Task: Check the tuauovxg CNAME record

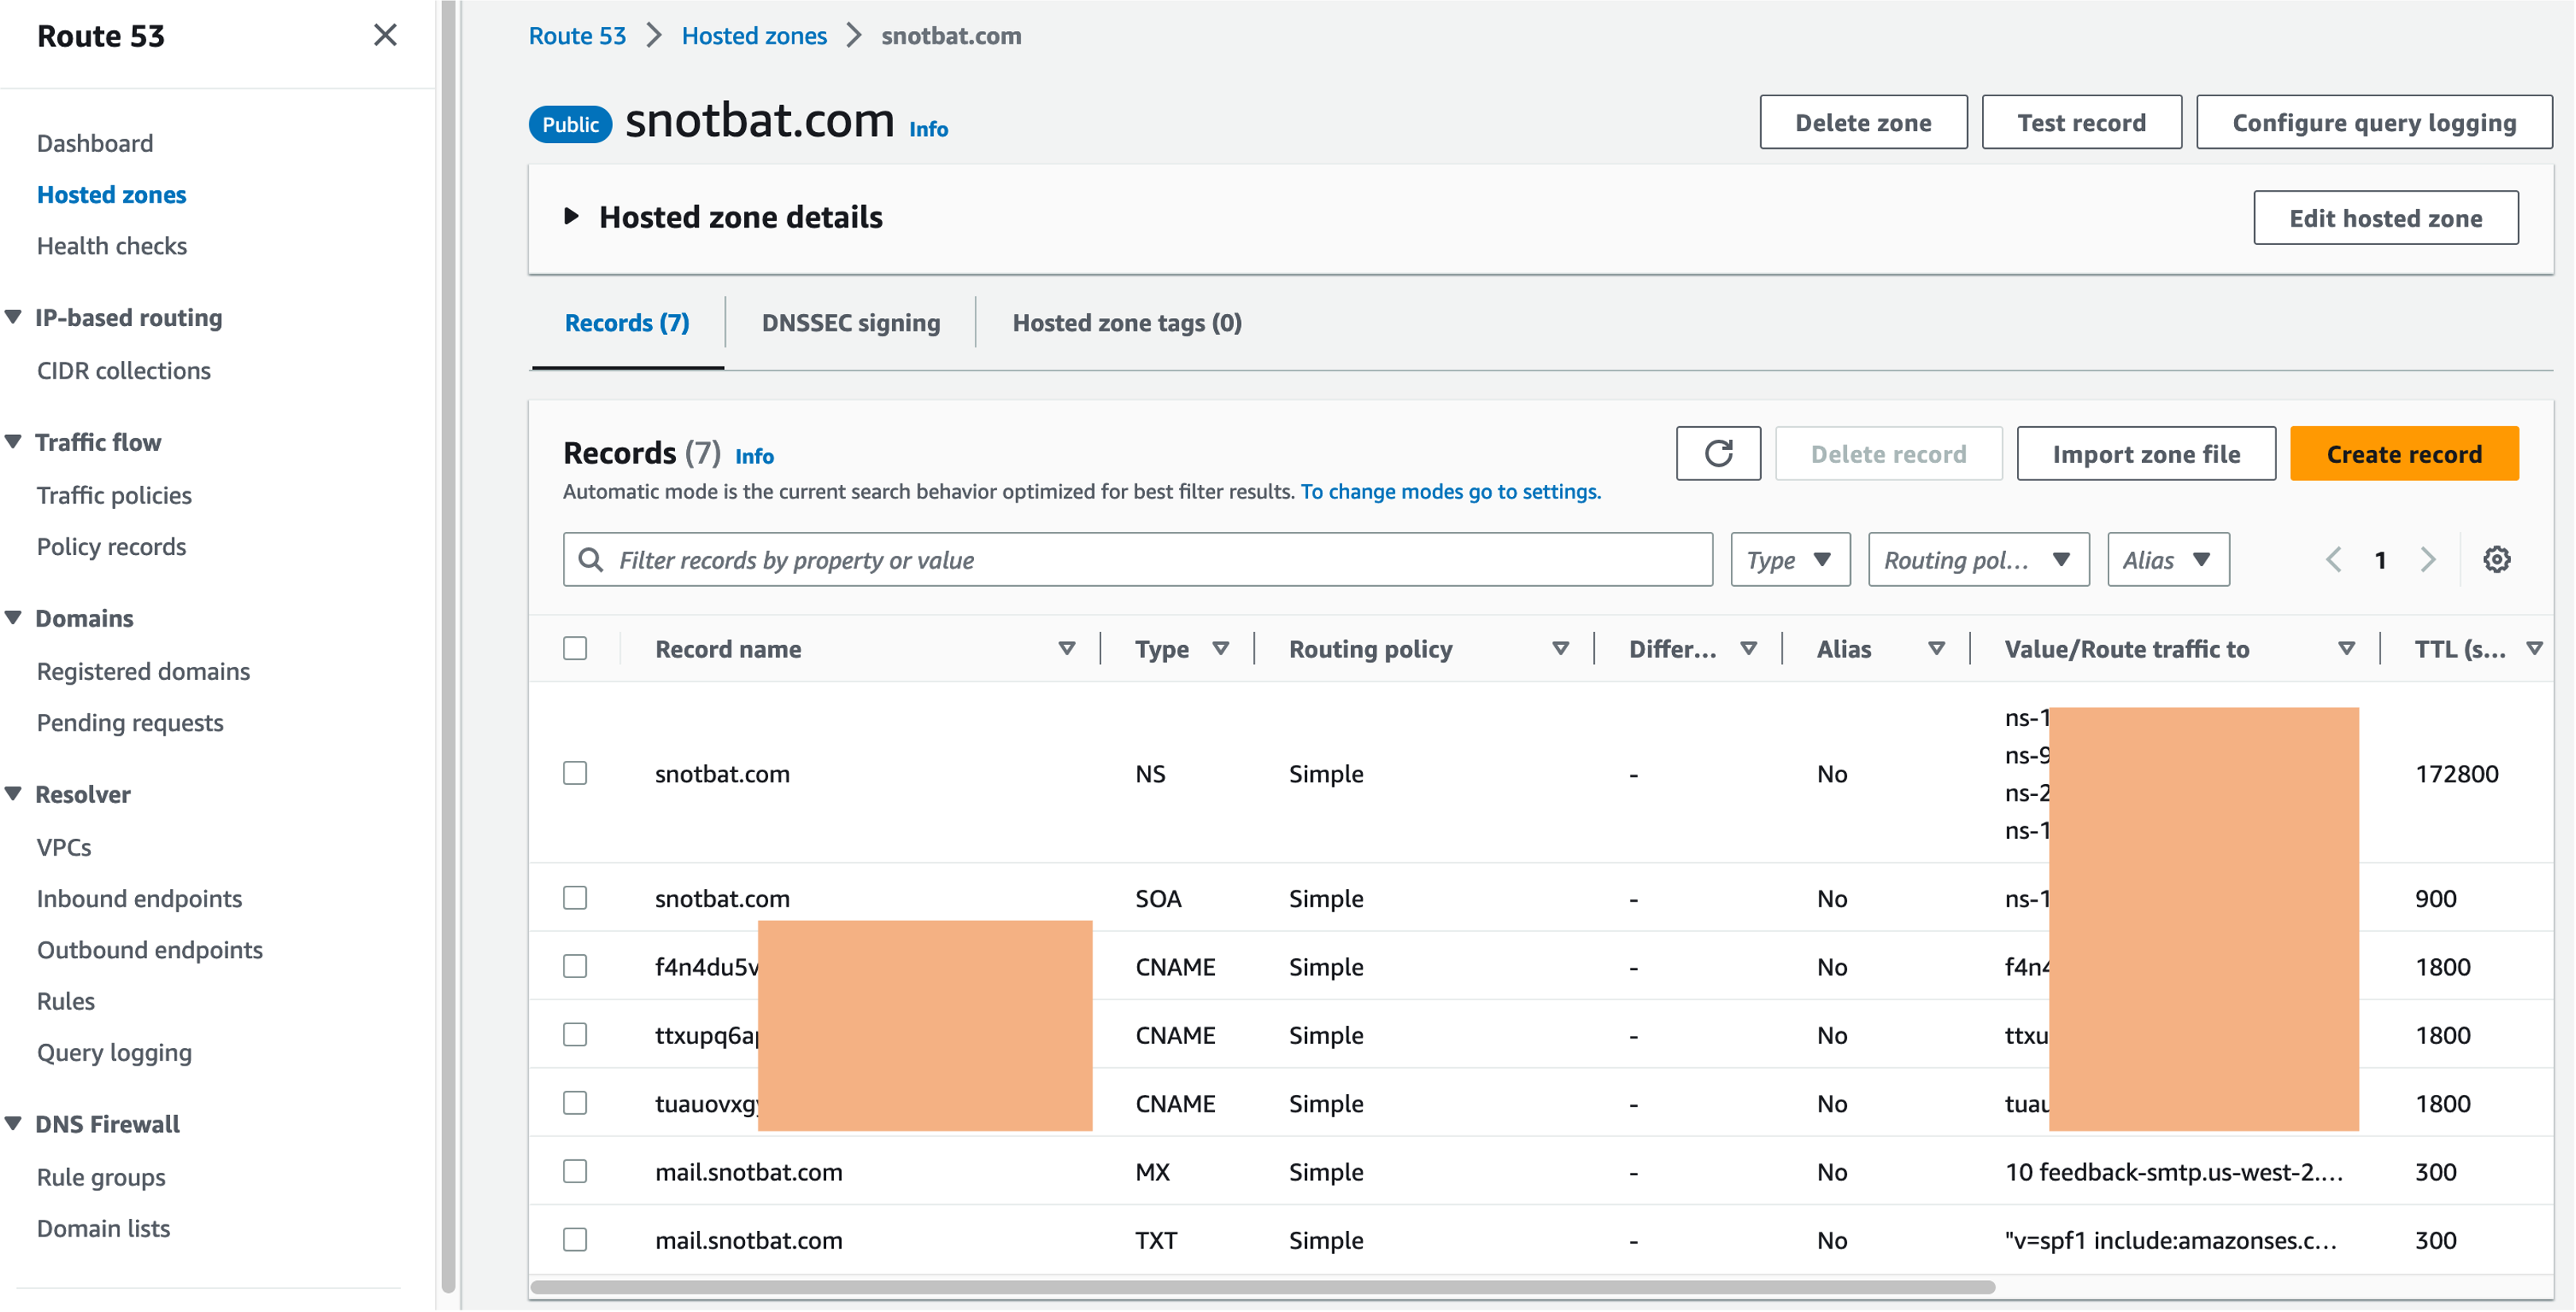Action: [575, 1104]
